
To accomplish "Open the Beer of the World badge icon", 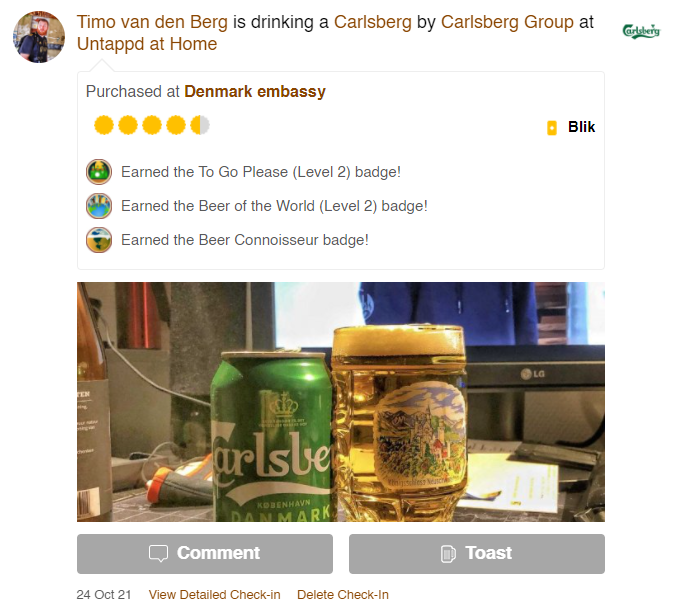I will (x=99, y=206).
